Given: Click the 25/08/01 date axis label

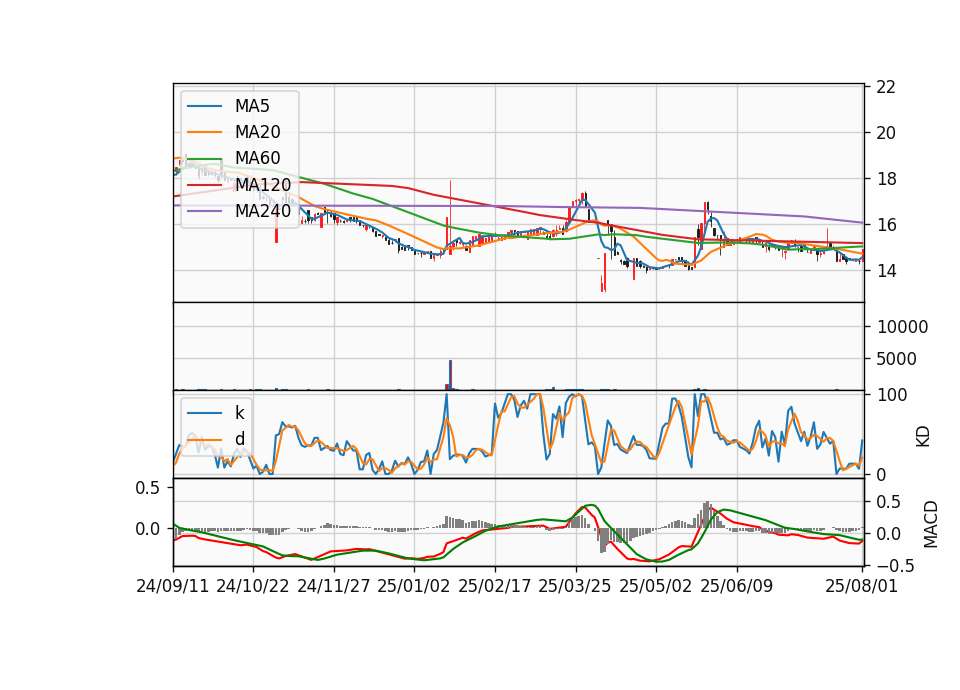Looking at the screenshot, I should pos(861,586).
